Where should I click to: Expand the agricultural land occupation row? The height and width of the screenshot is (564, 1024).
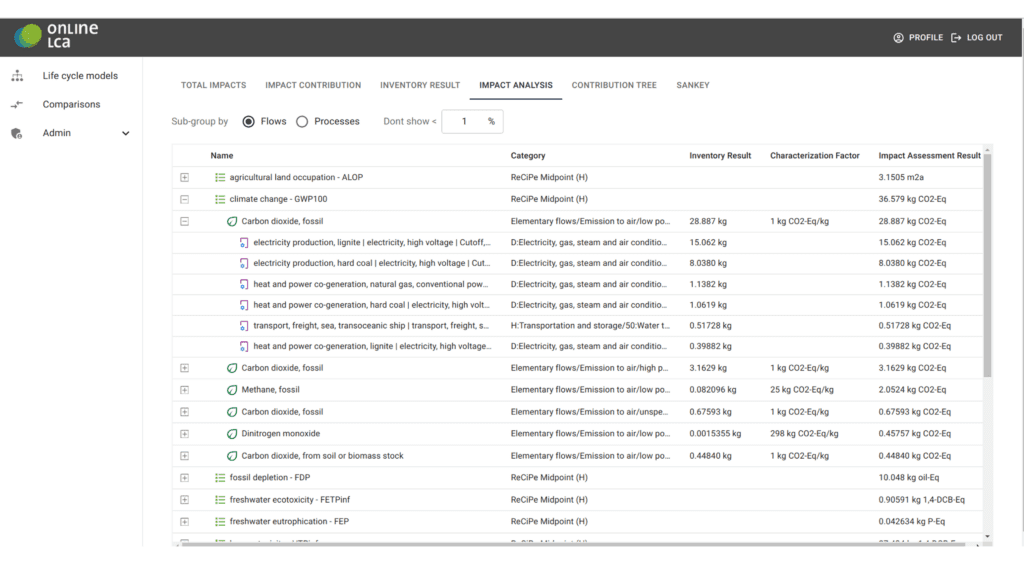(x=184, y=177)
